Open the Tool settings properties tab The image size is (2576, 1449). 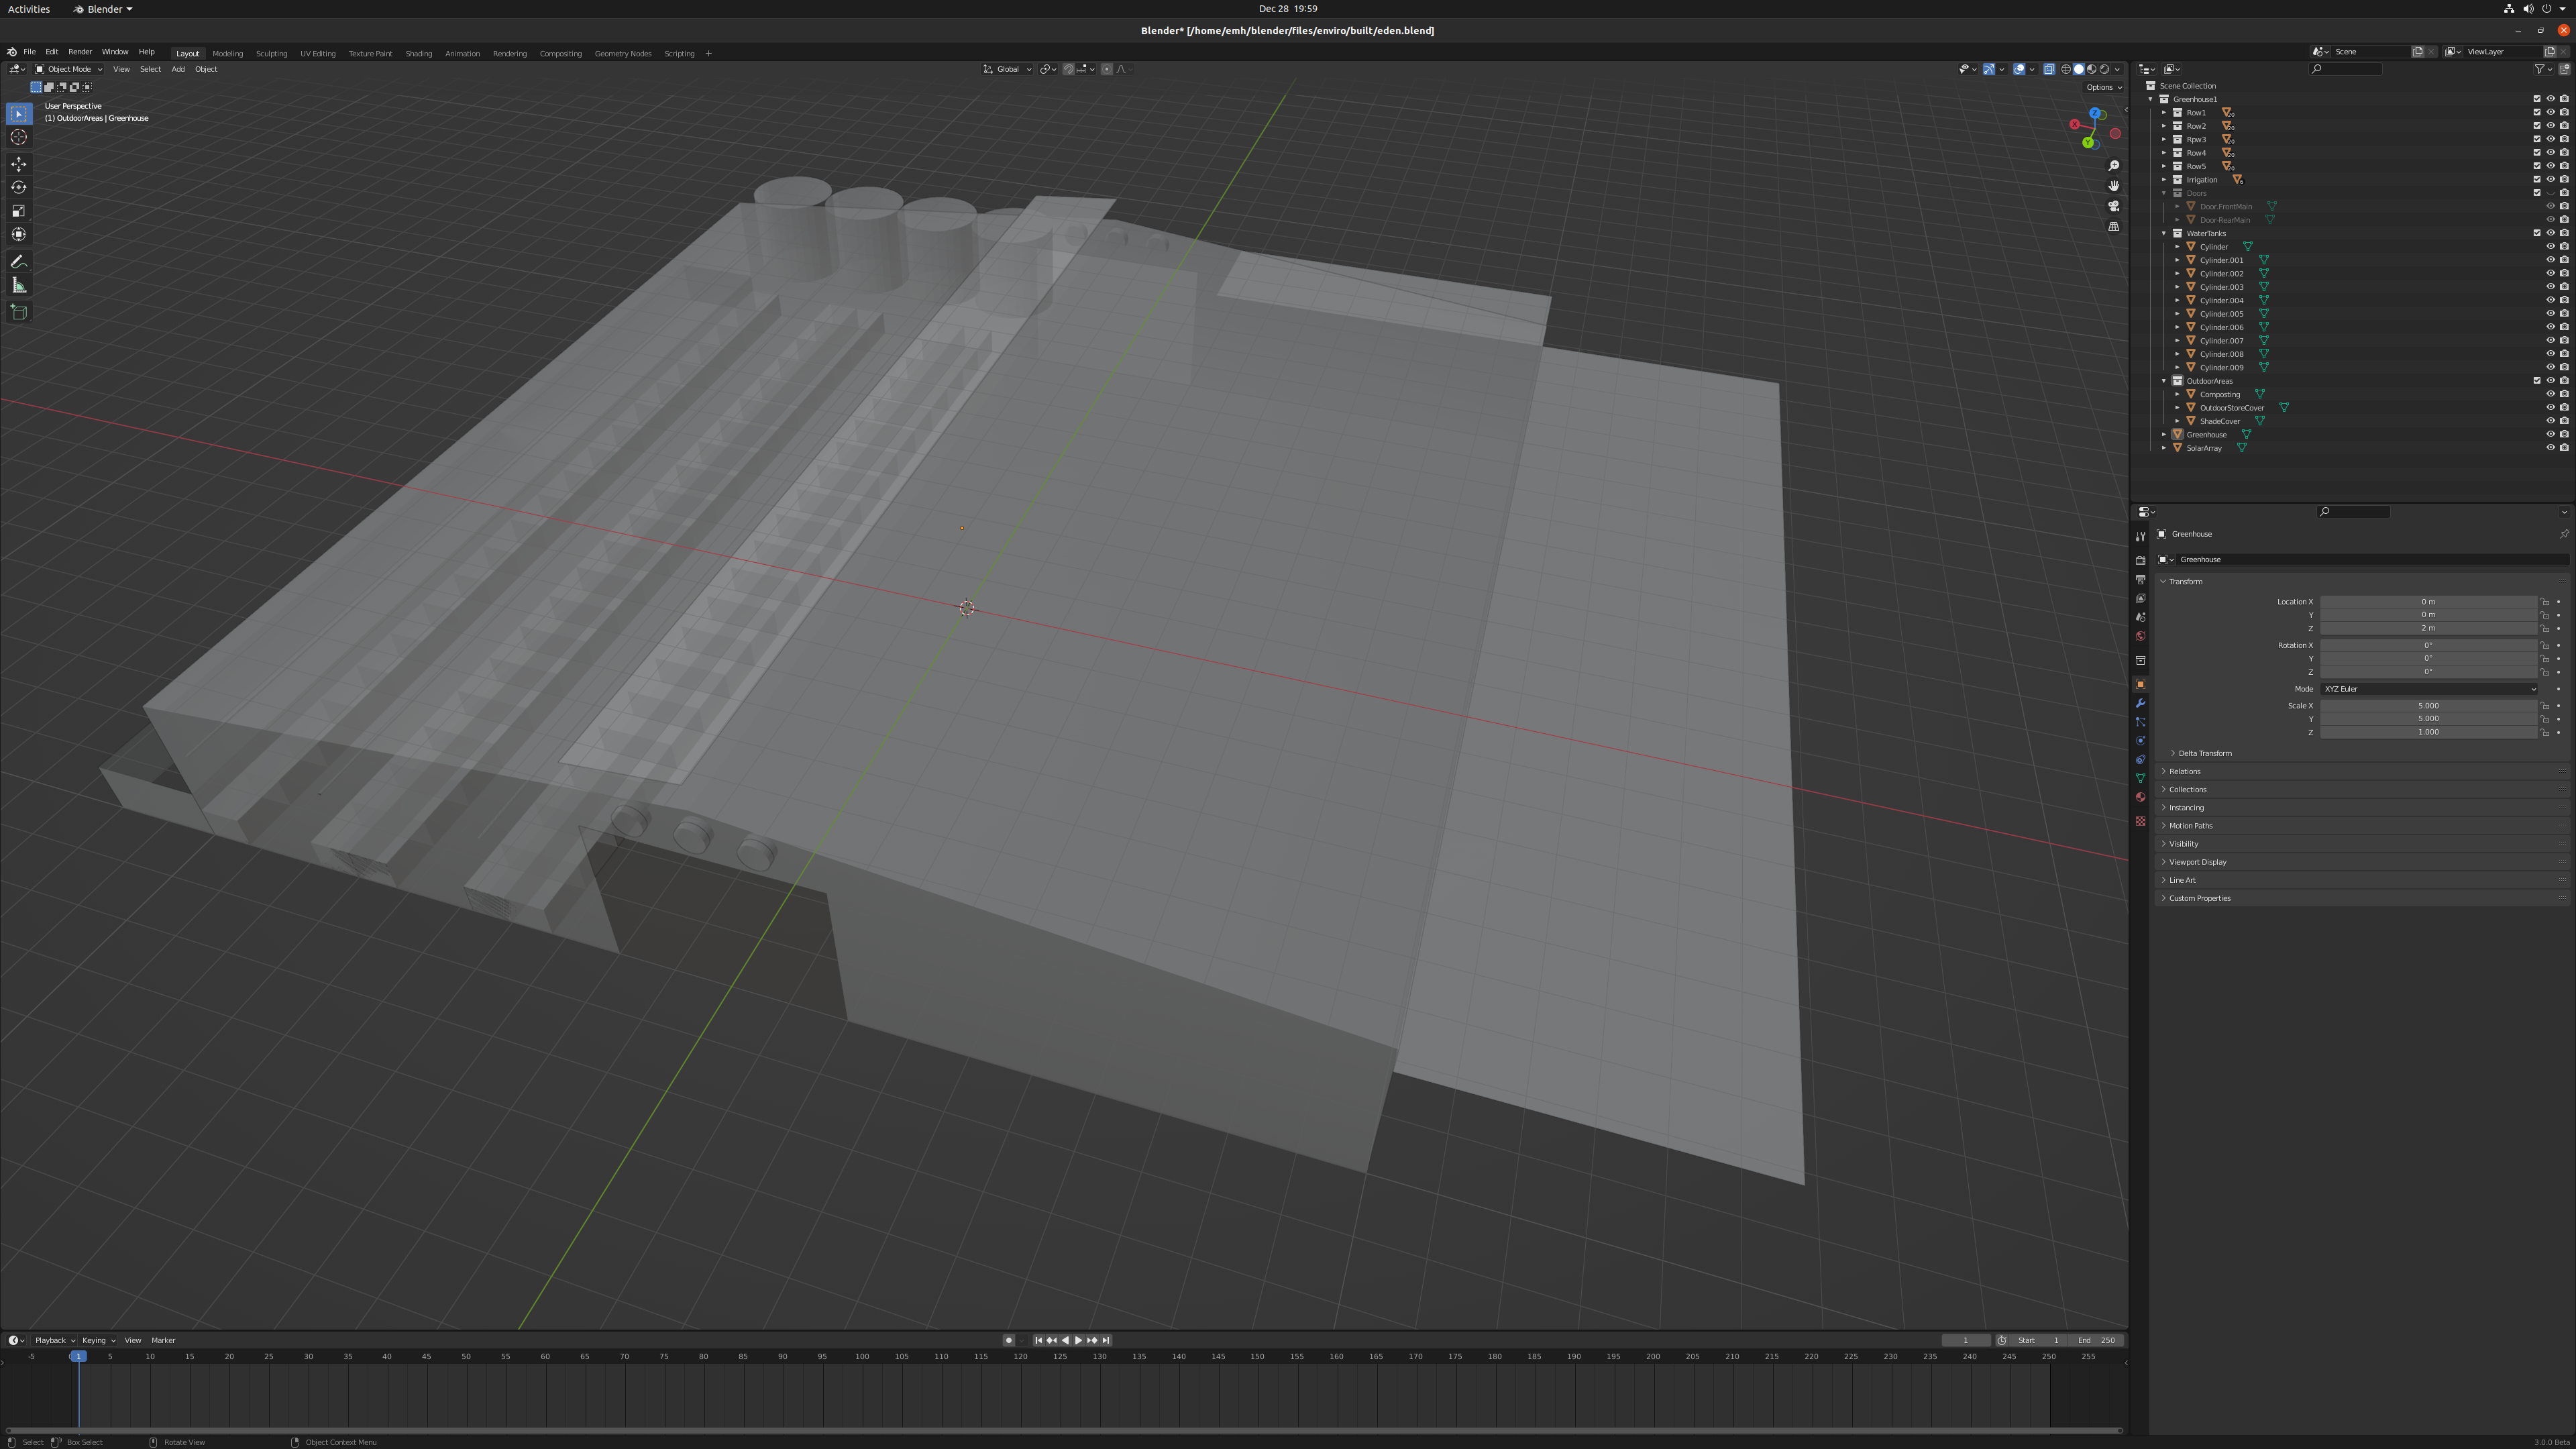[x=2140, y=537]
